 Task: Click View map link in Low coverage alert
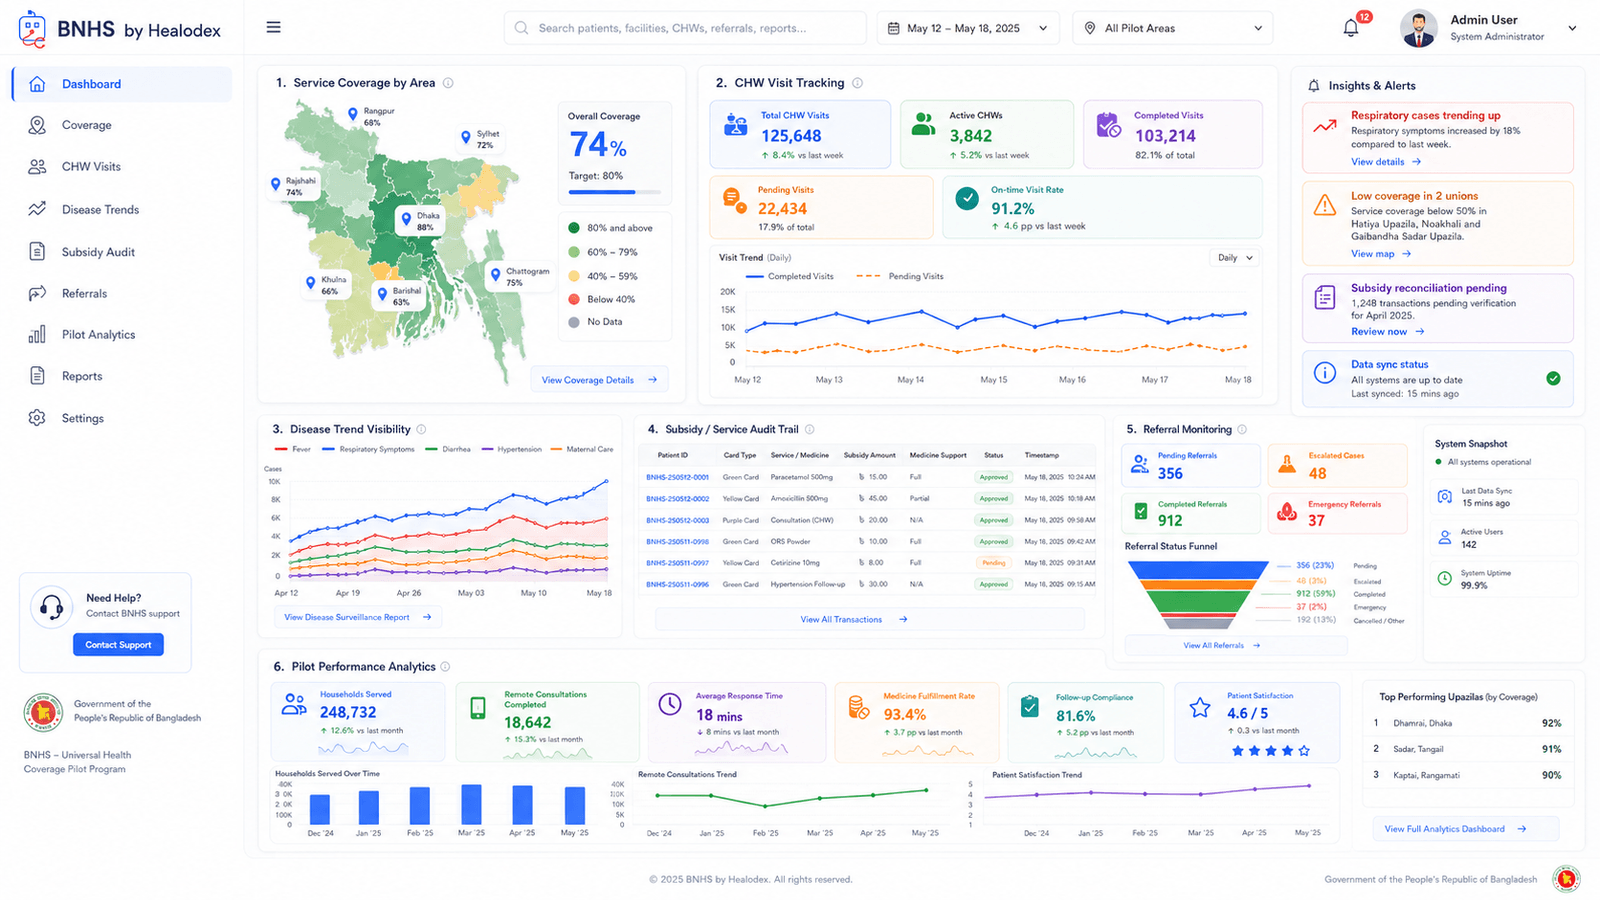point(1381,254)
